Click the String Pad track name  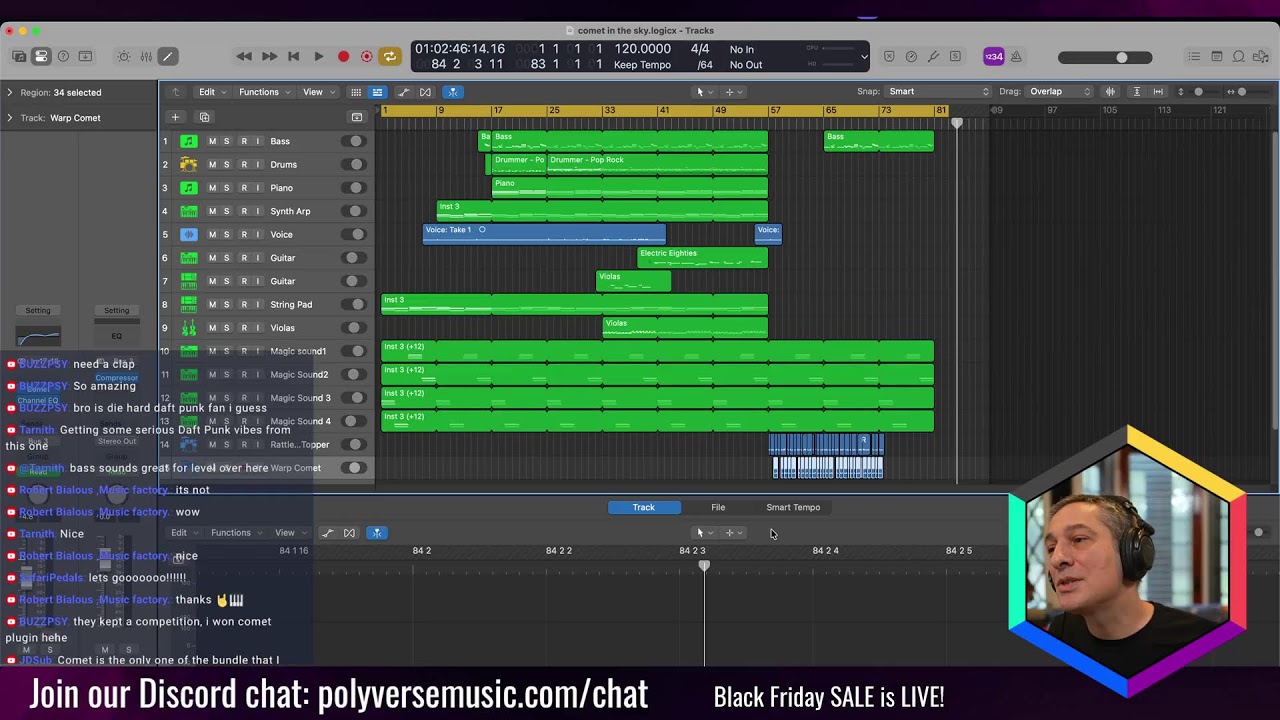(x=291, y=304)
